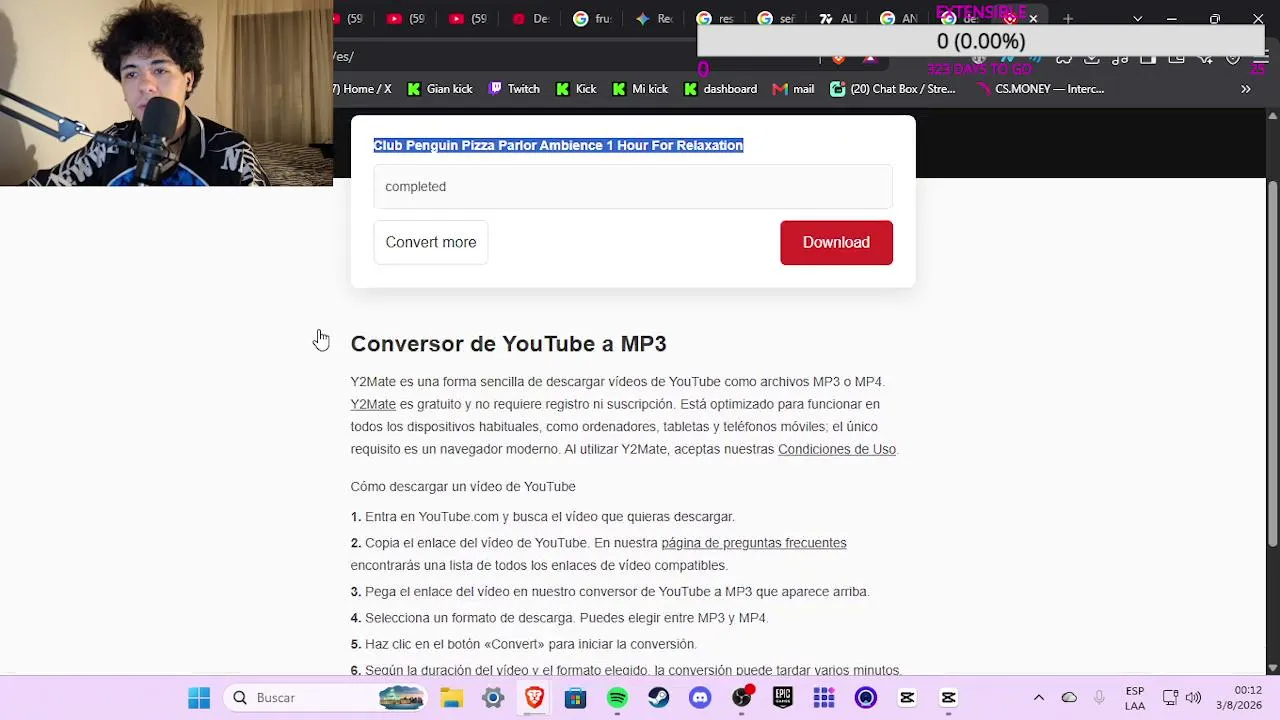Open the Home / X bookmark

[363, 89]
